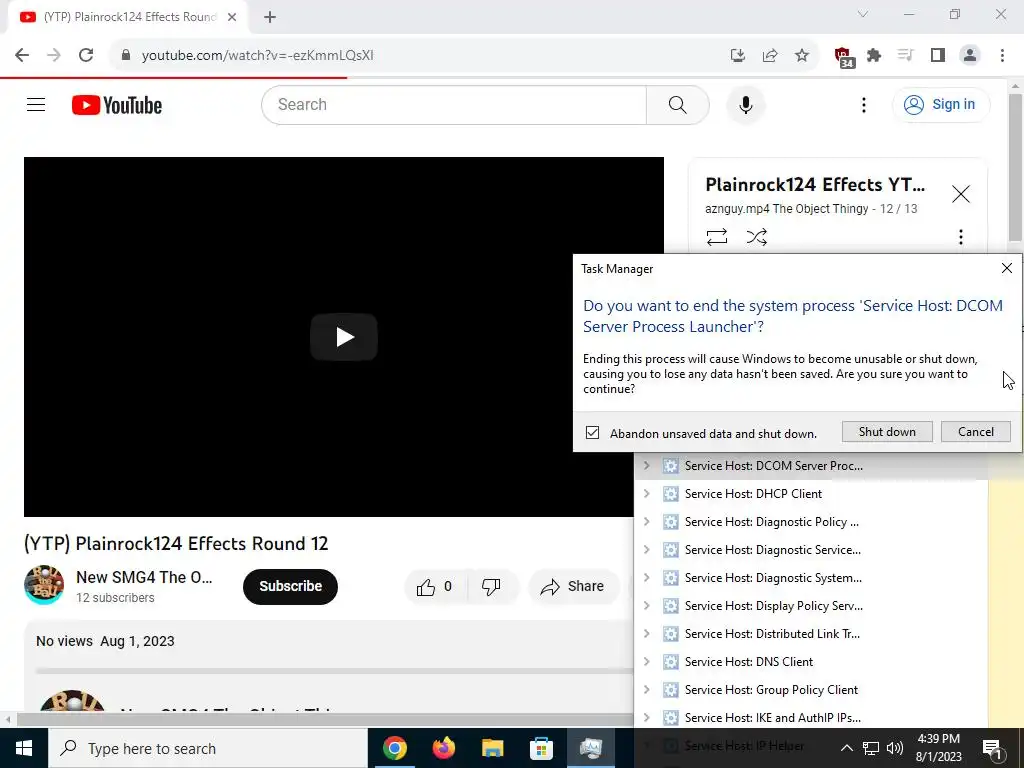Go to YouTube home via logo
1024x768 pixels.
[x=117, y=105]
